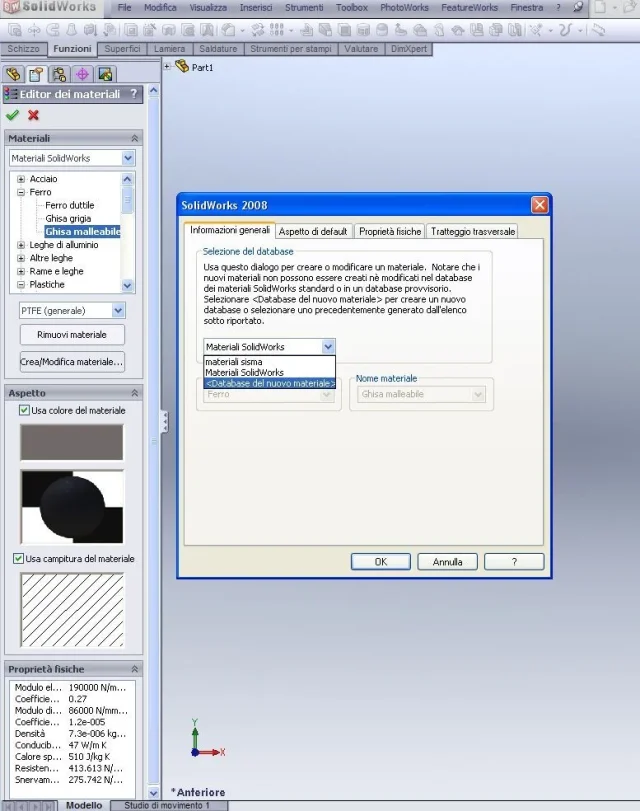Collapse the Materiali section chevron
Viewport: 640px width, 811px height.
point(135,138)
